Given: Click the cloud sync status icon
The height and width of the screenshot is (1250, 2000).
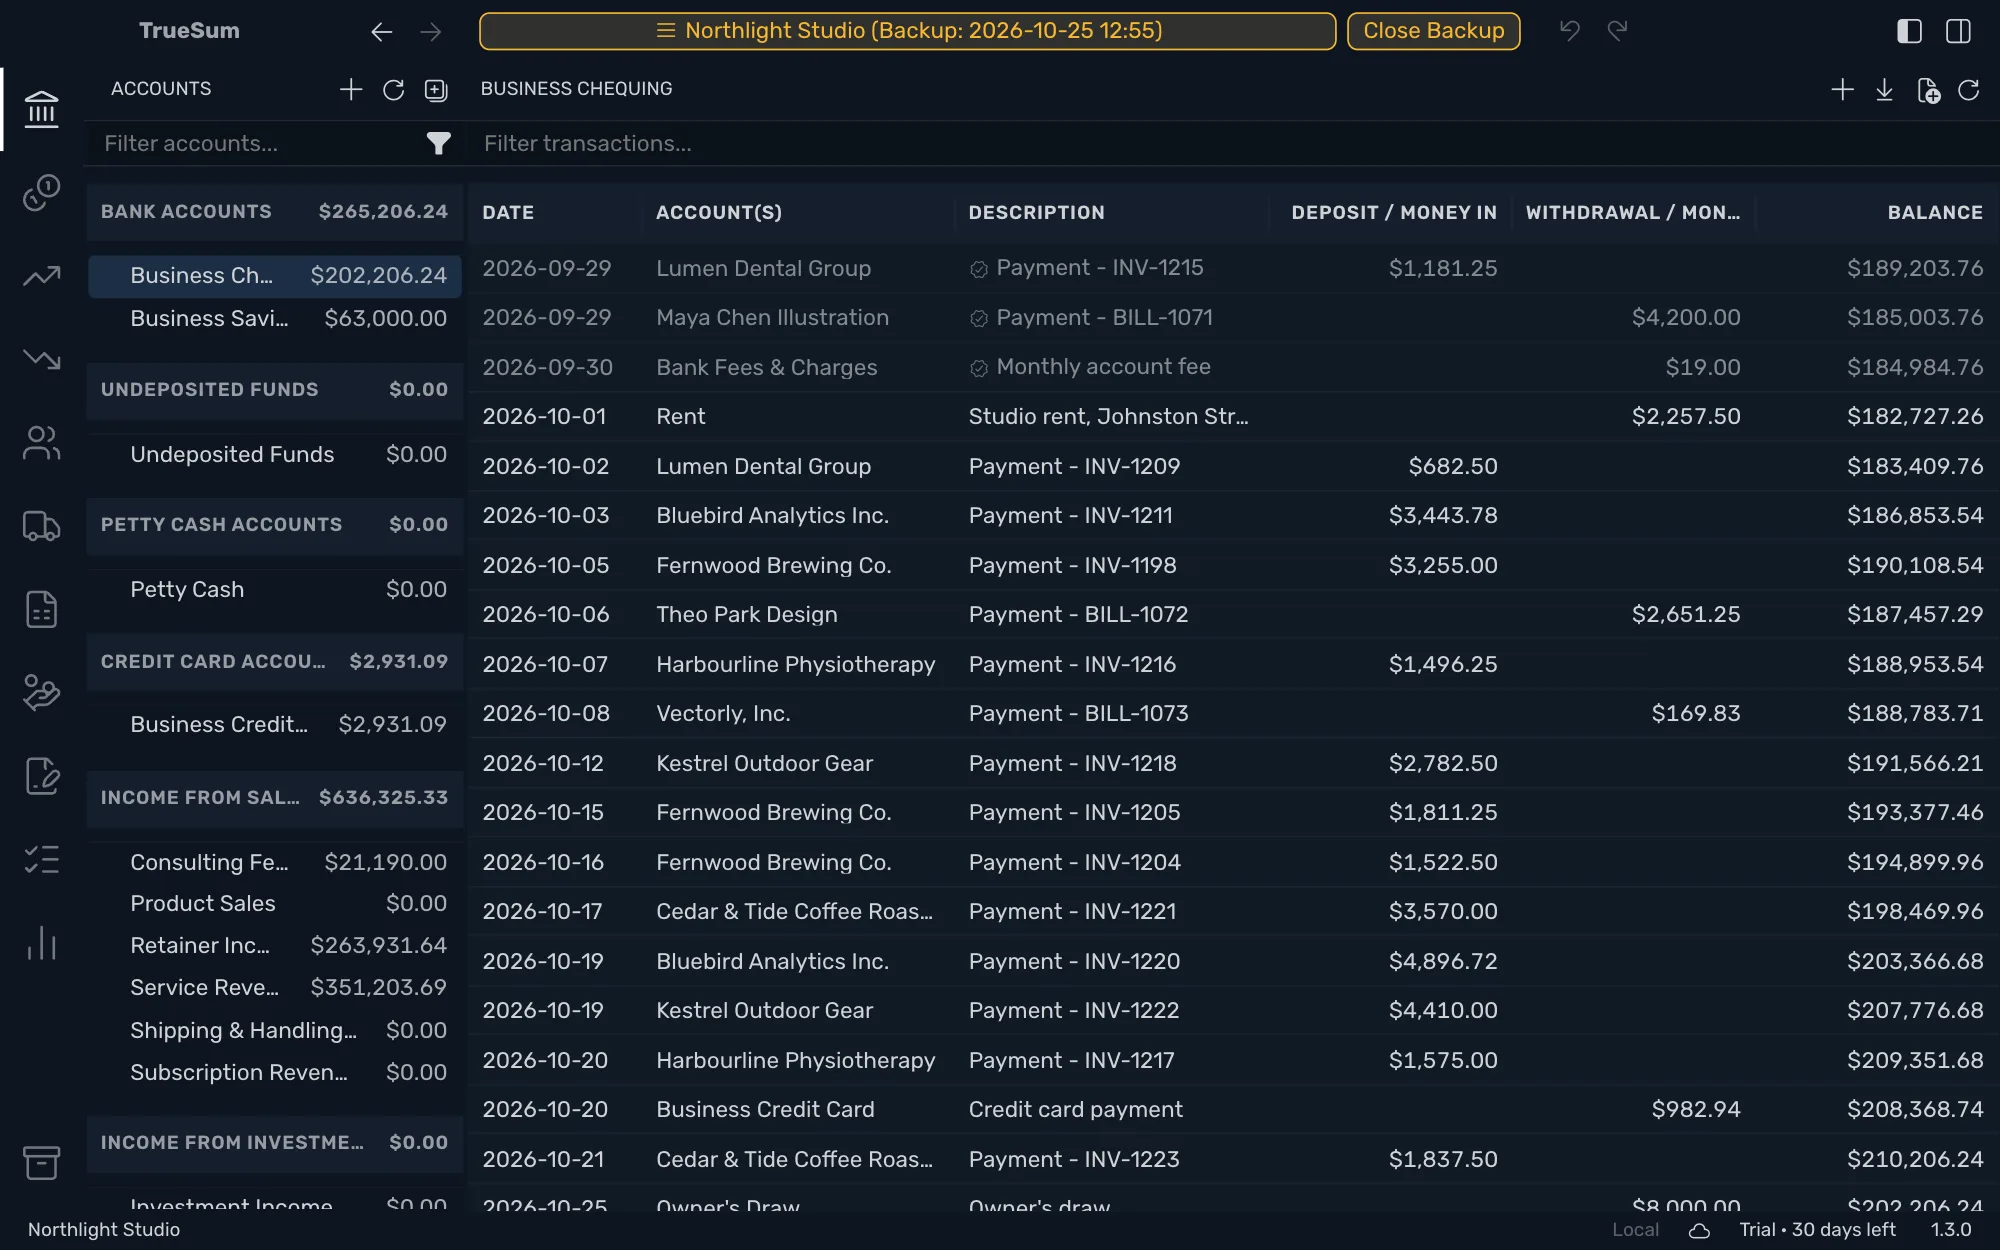Looking at the screenshot, I should click(1699, 1230).
